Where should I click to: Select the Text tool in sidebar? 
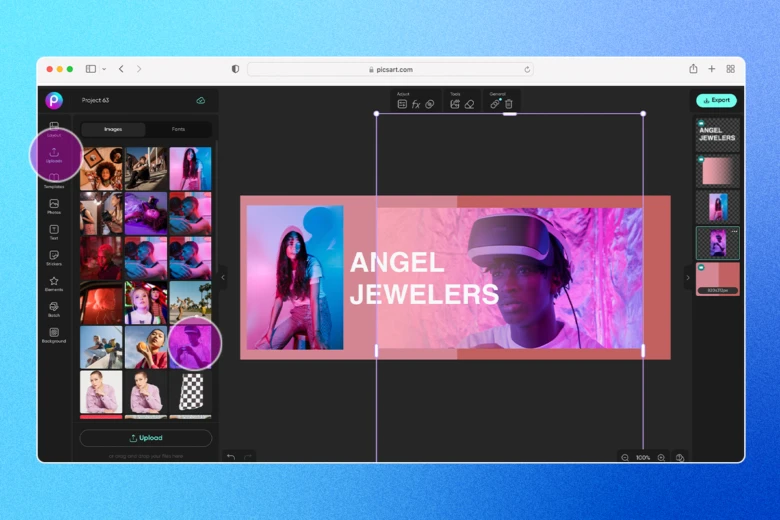[54, 232]
